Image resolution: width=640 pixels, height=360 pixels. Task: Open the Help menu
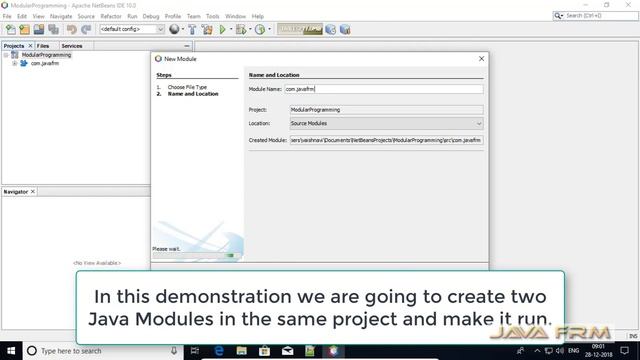[258, 16]
